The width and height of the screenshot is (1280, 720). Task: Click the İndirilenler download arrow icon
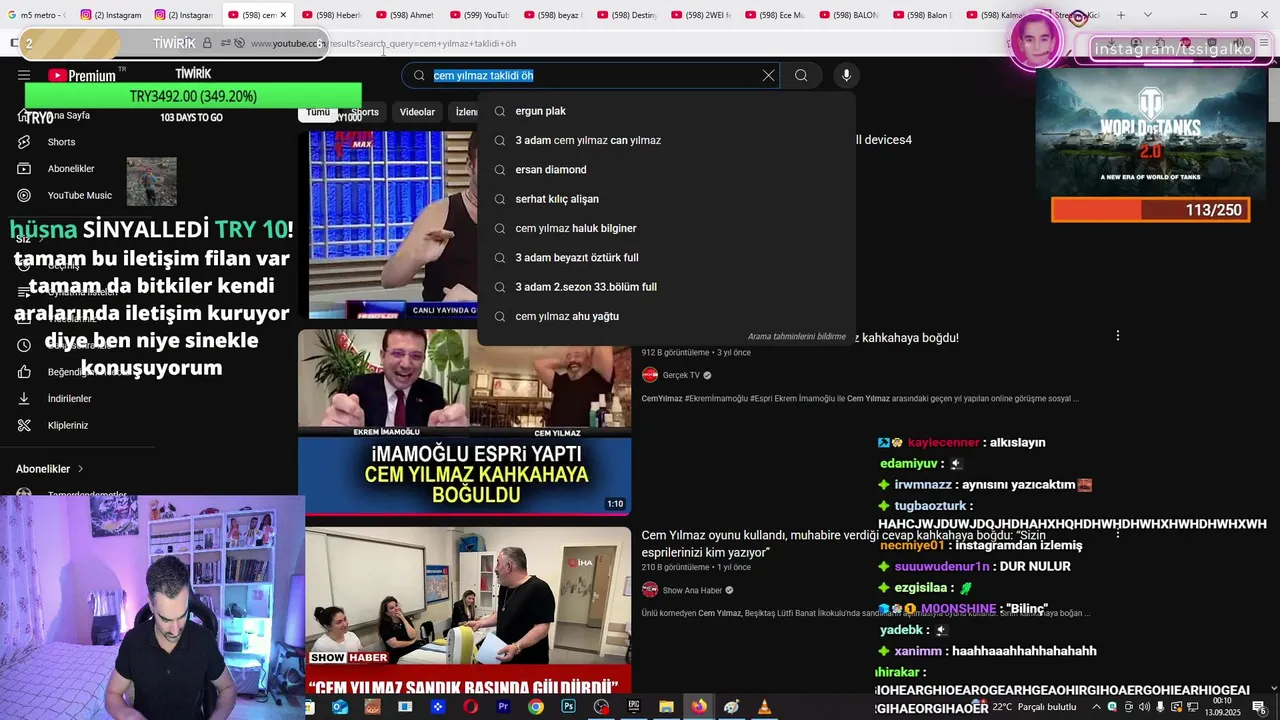(x=25, y=398)
